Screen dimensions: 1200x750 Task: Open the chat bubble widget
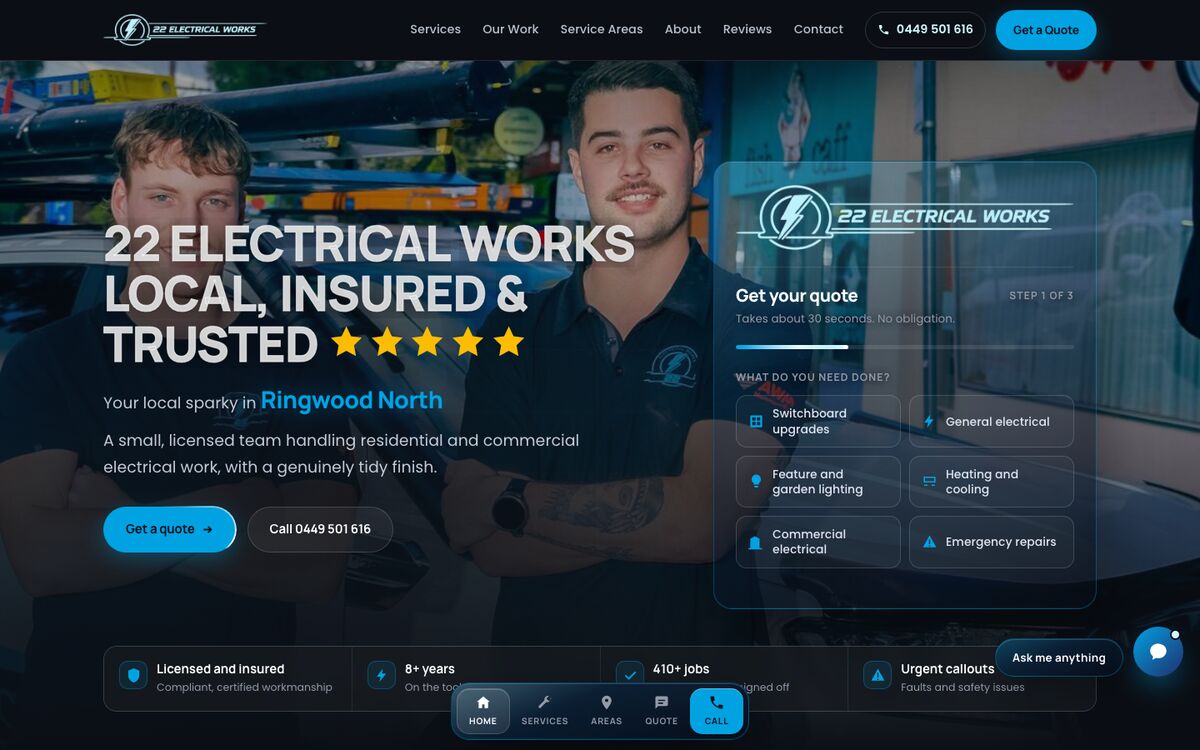[1158, 652]
